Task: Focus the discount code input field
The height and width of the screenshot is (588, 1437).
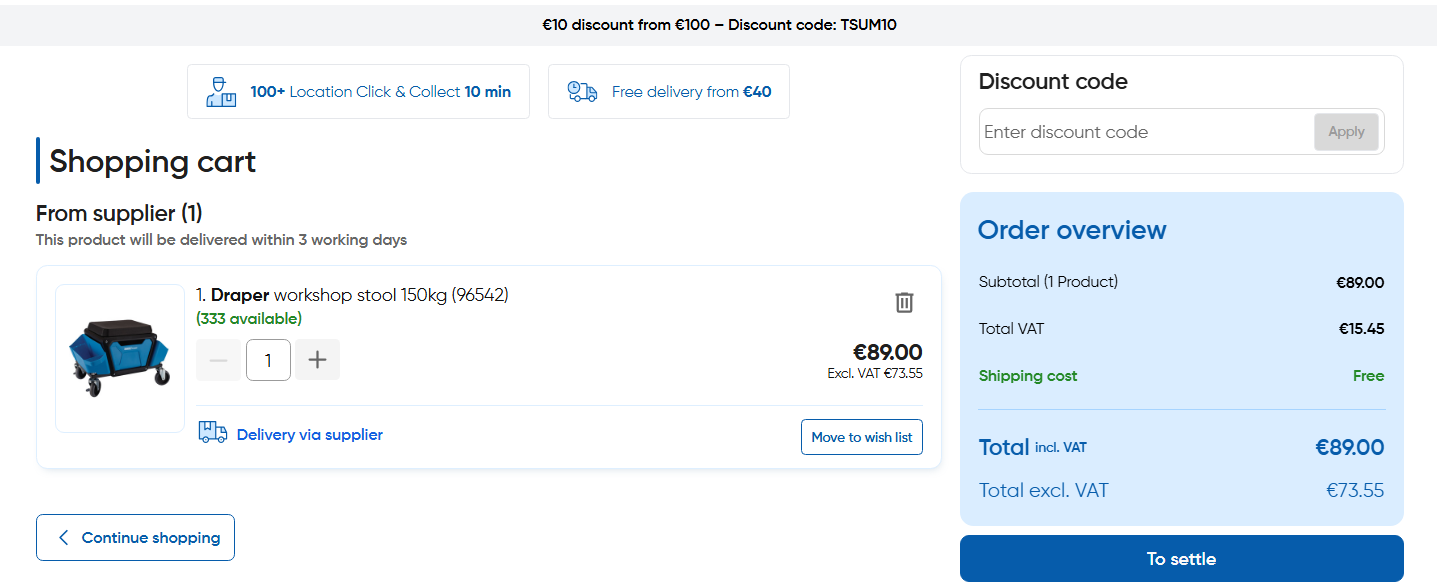Action: 1146,132
